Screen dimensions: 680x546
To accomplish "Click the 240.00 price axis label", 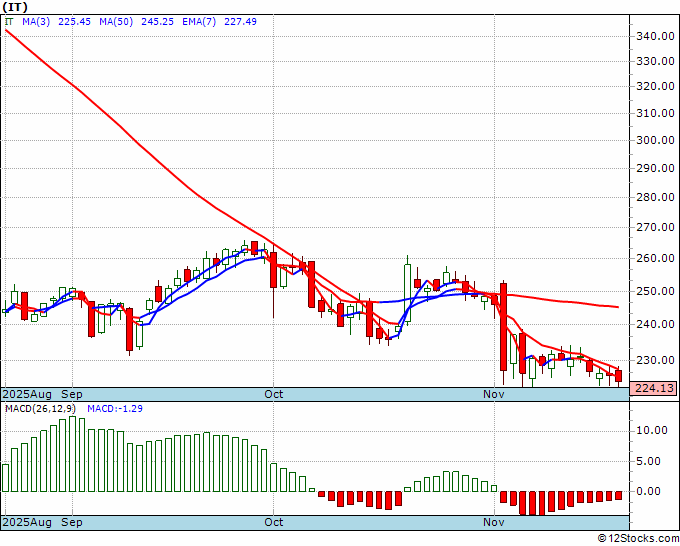I will click(655, 325).
